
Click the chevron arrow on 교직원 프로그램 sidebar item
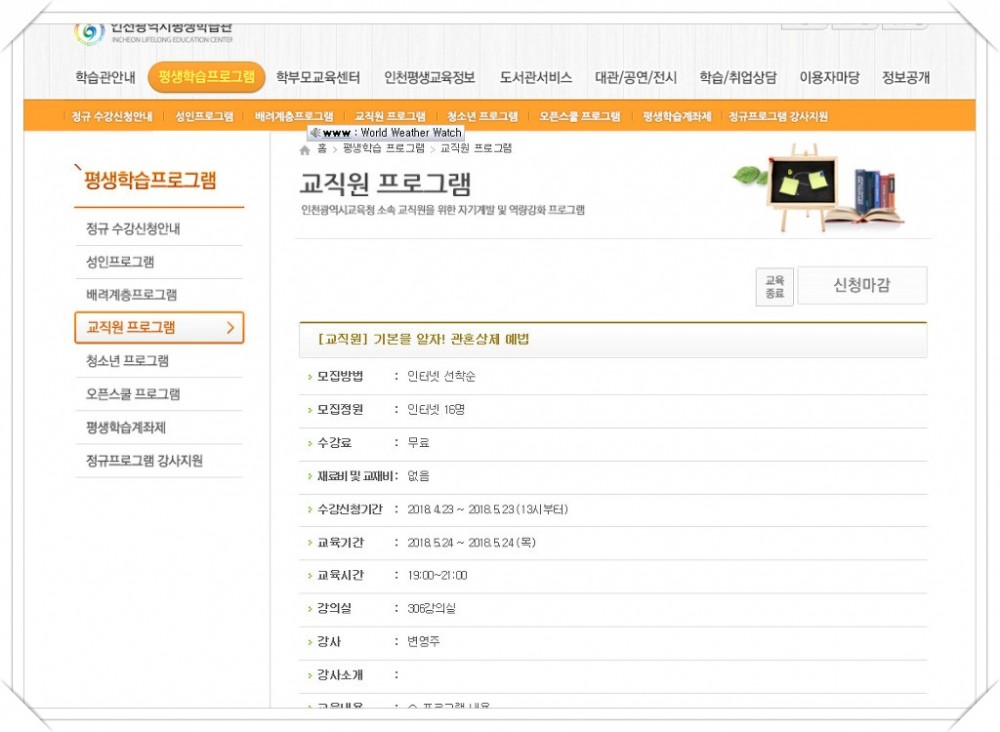(230, 327)
